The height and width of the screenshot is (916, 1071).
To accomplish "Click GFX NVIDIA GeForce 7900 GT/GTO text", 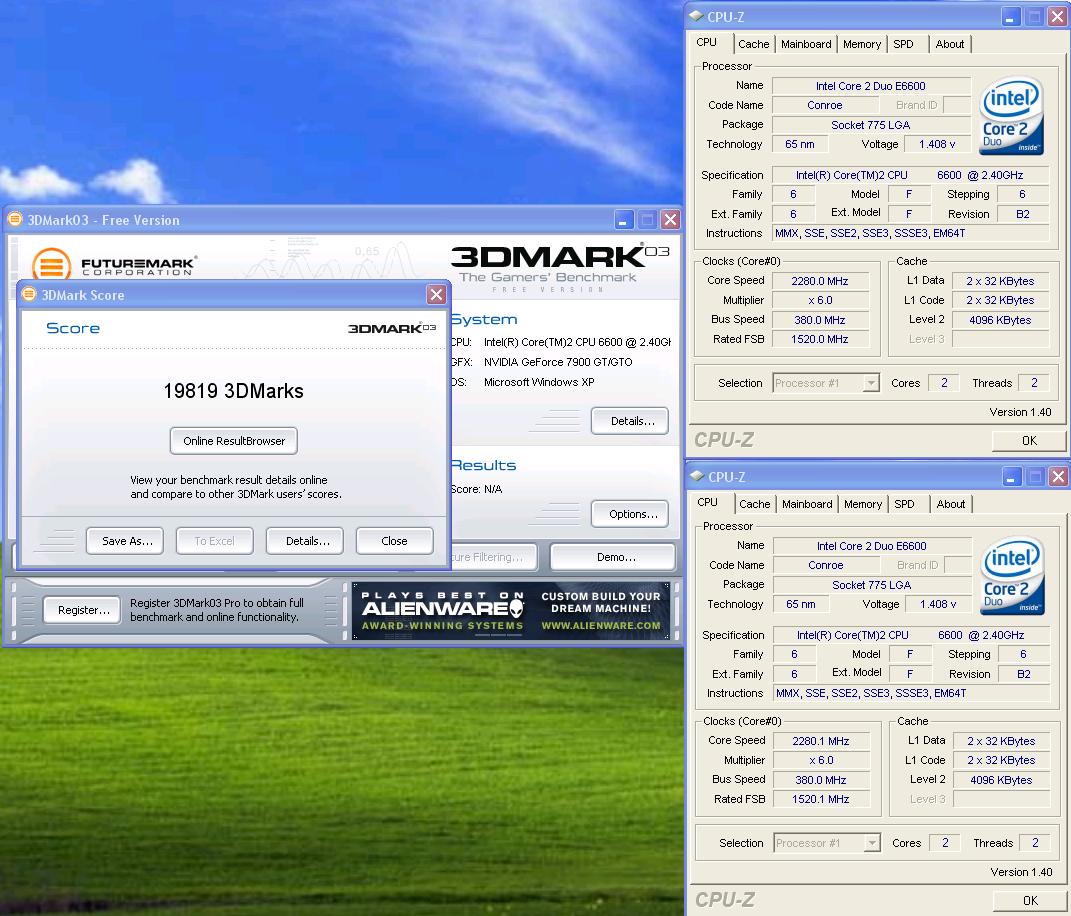I will (558, 362).
